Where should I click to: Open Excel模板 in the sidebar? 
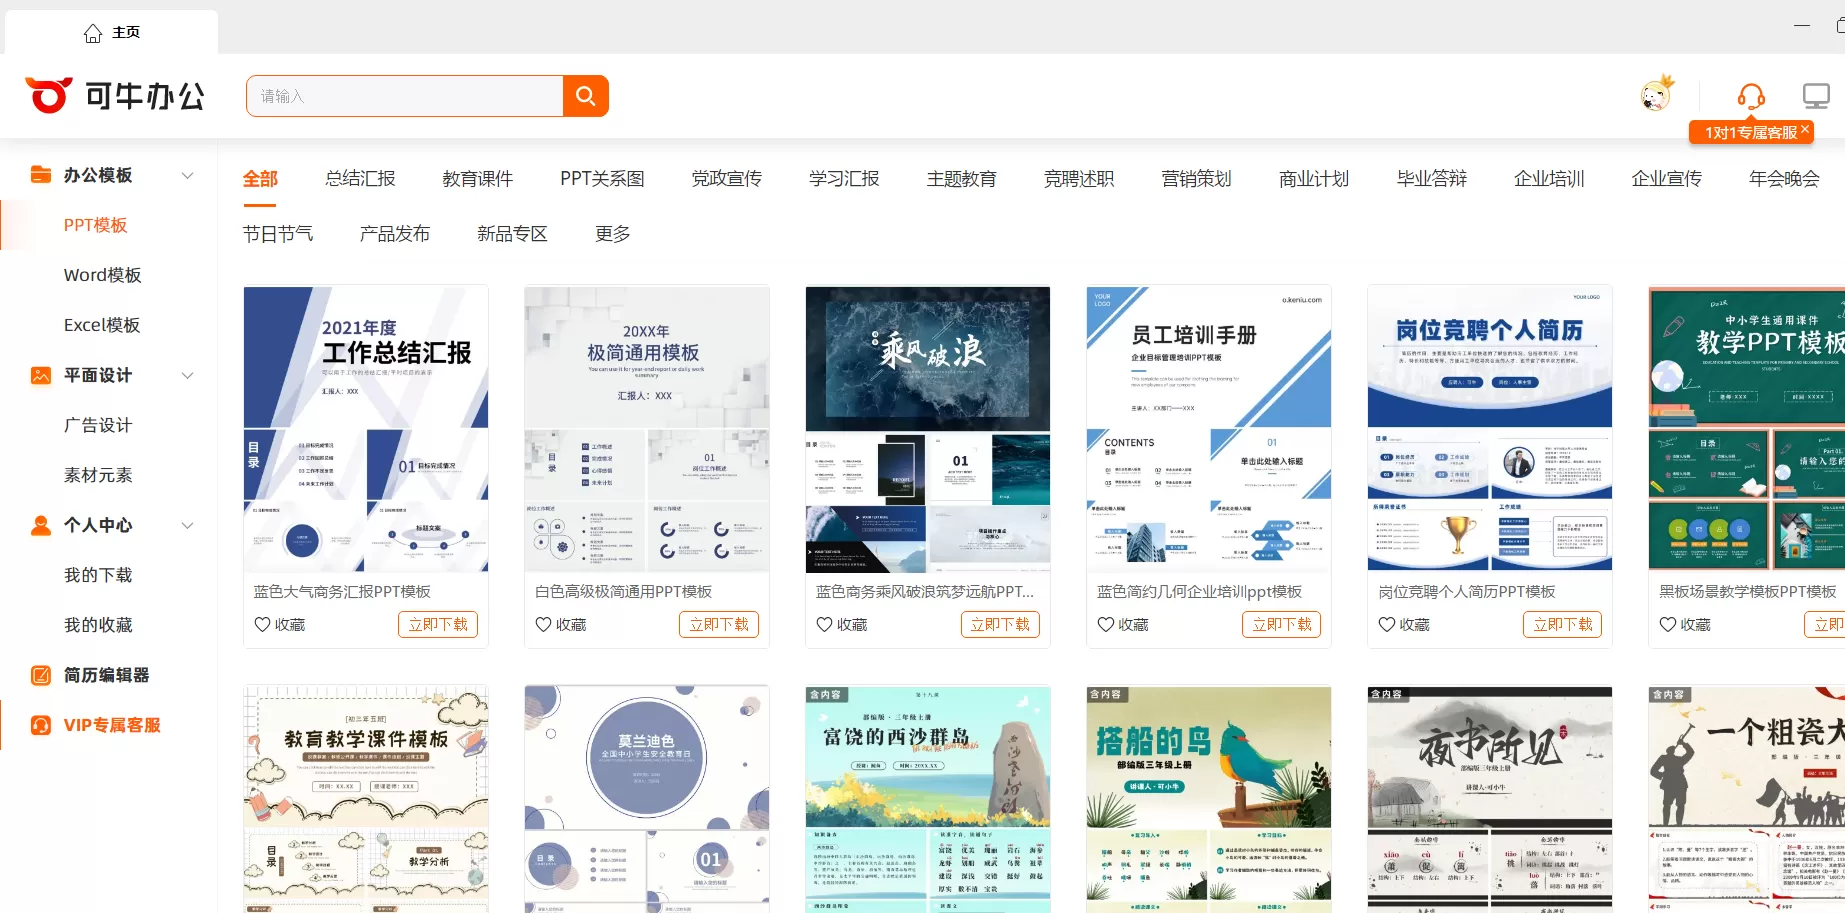coord(102,325)
